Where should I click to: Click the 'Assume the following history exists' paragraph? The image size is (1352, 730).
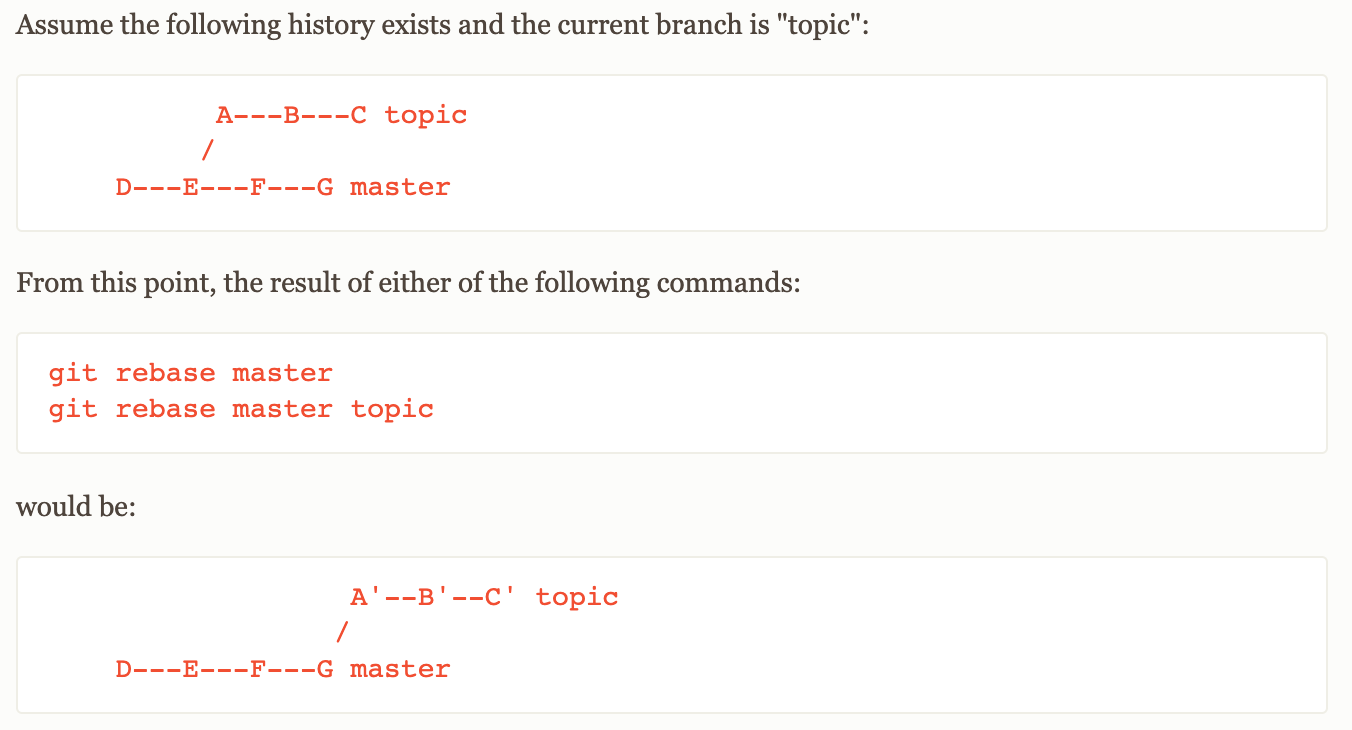443,25
